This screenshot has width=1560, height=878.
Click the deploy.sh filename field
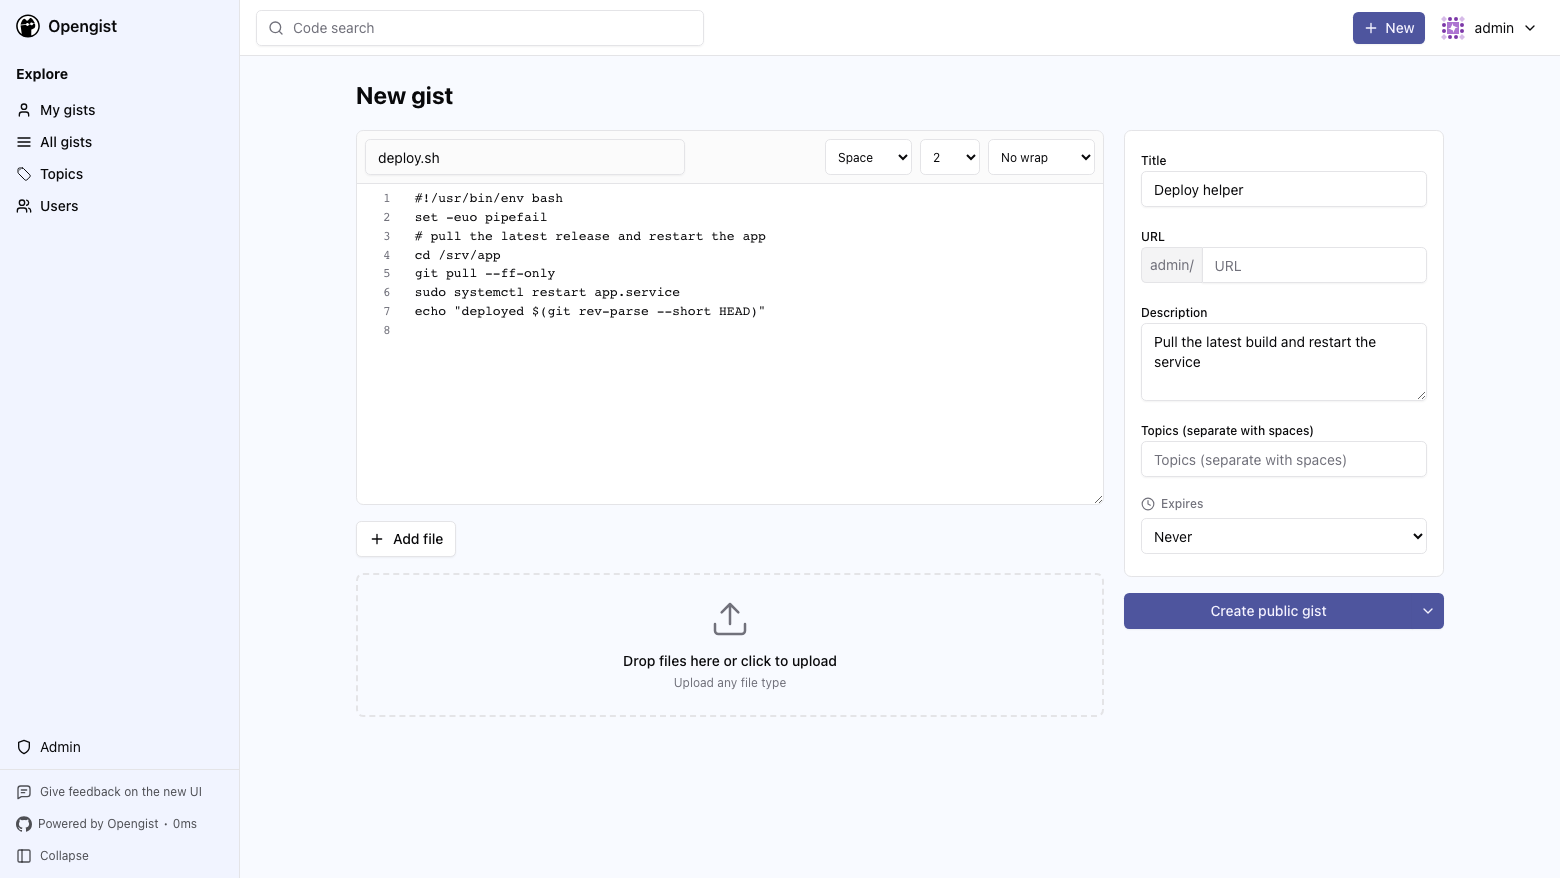525,157
